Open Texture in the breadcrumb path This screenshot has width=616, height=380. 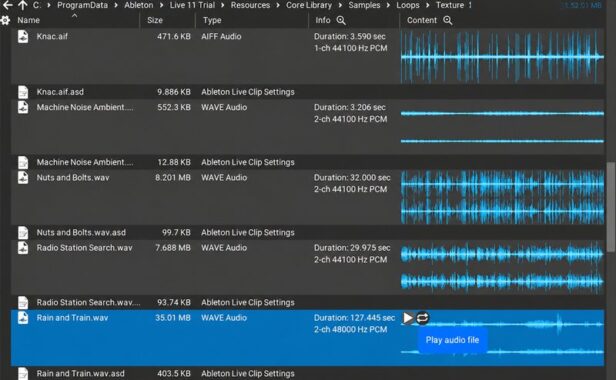click(450, 5)
